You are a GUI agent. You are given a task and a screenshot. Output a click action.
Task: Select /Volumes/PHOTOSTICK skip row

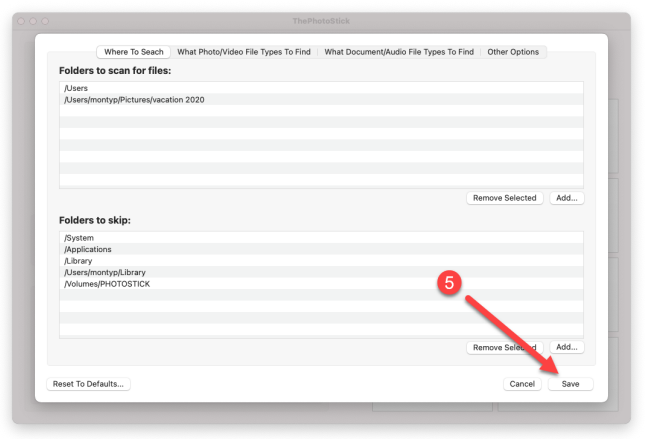coord(321,284)
